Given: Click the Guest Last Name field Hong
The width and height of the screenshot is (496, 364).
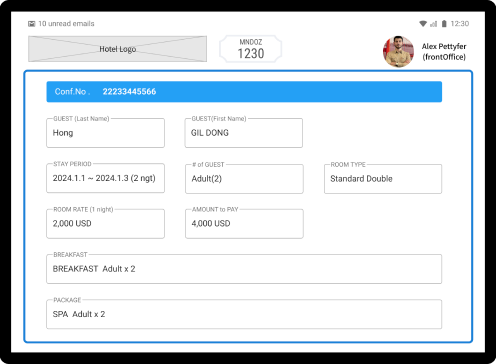Looking at the screenshot, I should pos(105,133).
